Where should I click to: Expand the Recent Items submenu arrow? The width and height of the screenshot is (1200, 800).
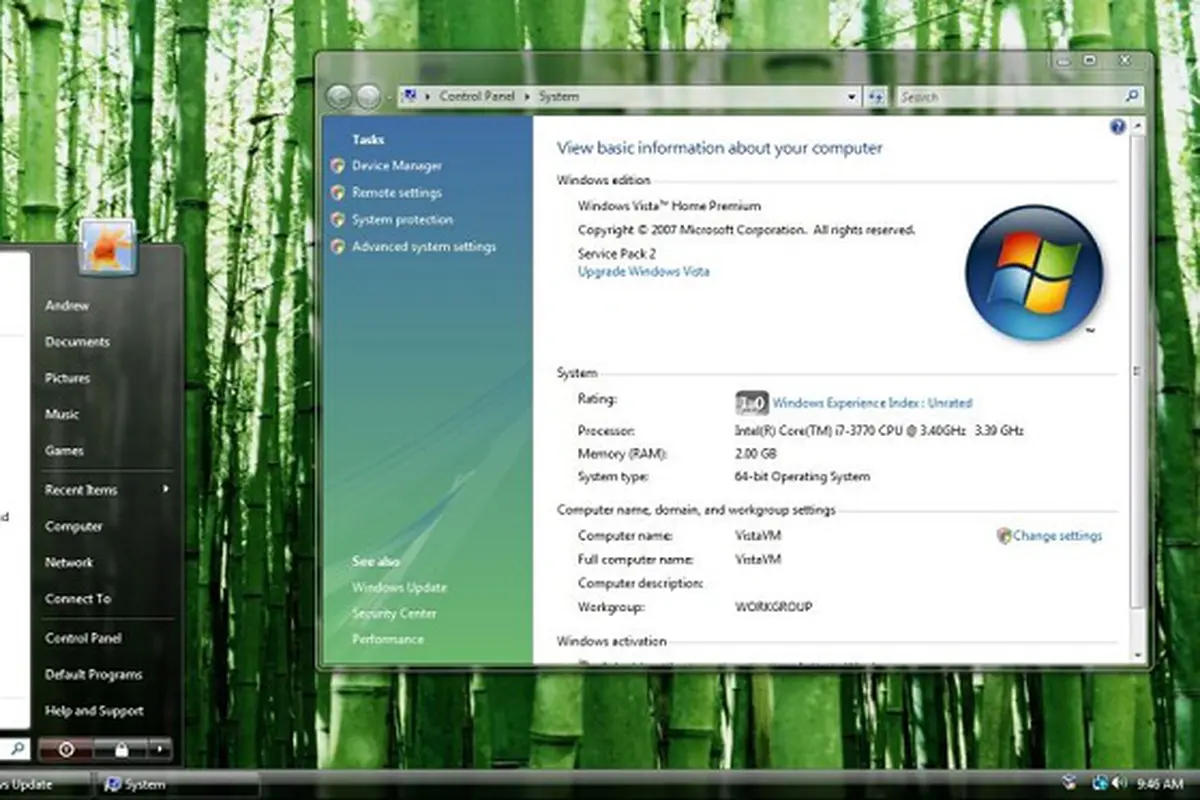point(165,490)
